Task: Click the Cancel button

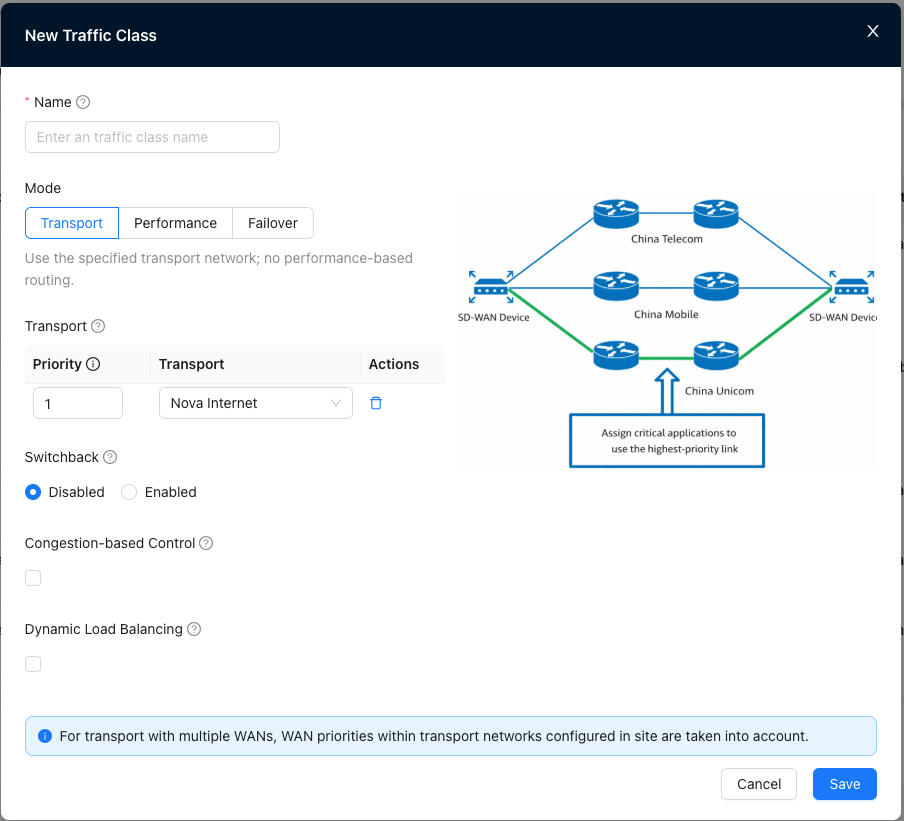Action: pos(759,784)
